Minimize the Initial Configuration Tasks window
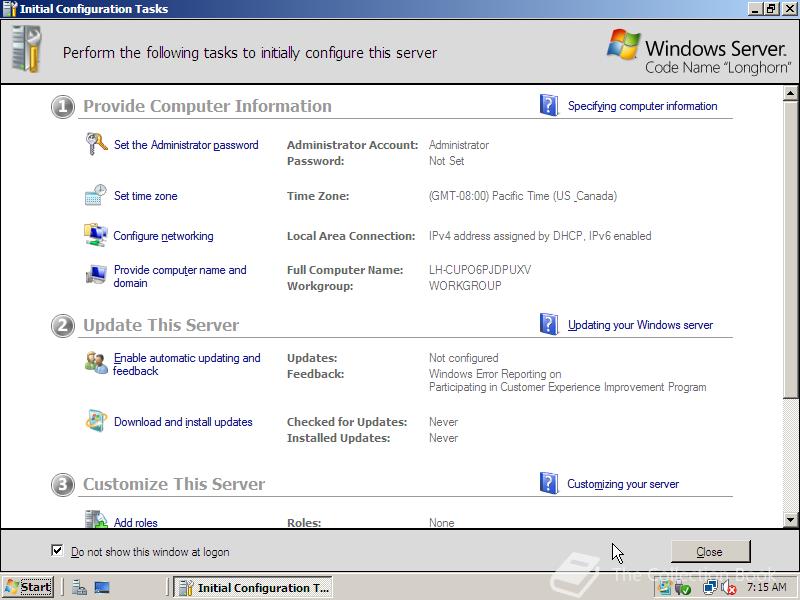Viewport: 800px width, 600px height. pyautogui.click(x=756, y=9)
